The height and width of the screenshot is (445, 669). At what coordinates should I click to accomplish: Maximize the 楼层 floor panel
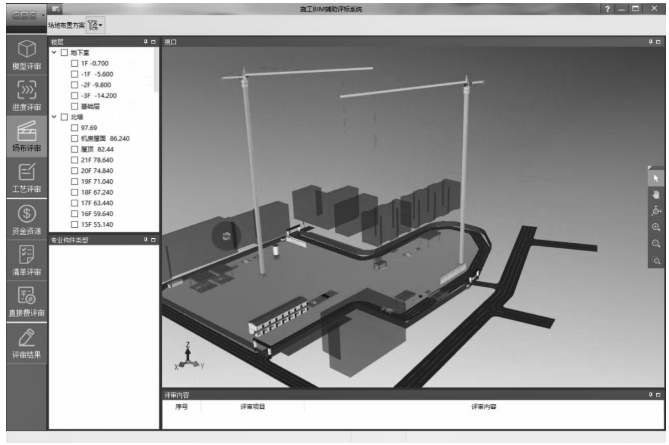tap(153, 42)
